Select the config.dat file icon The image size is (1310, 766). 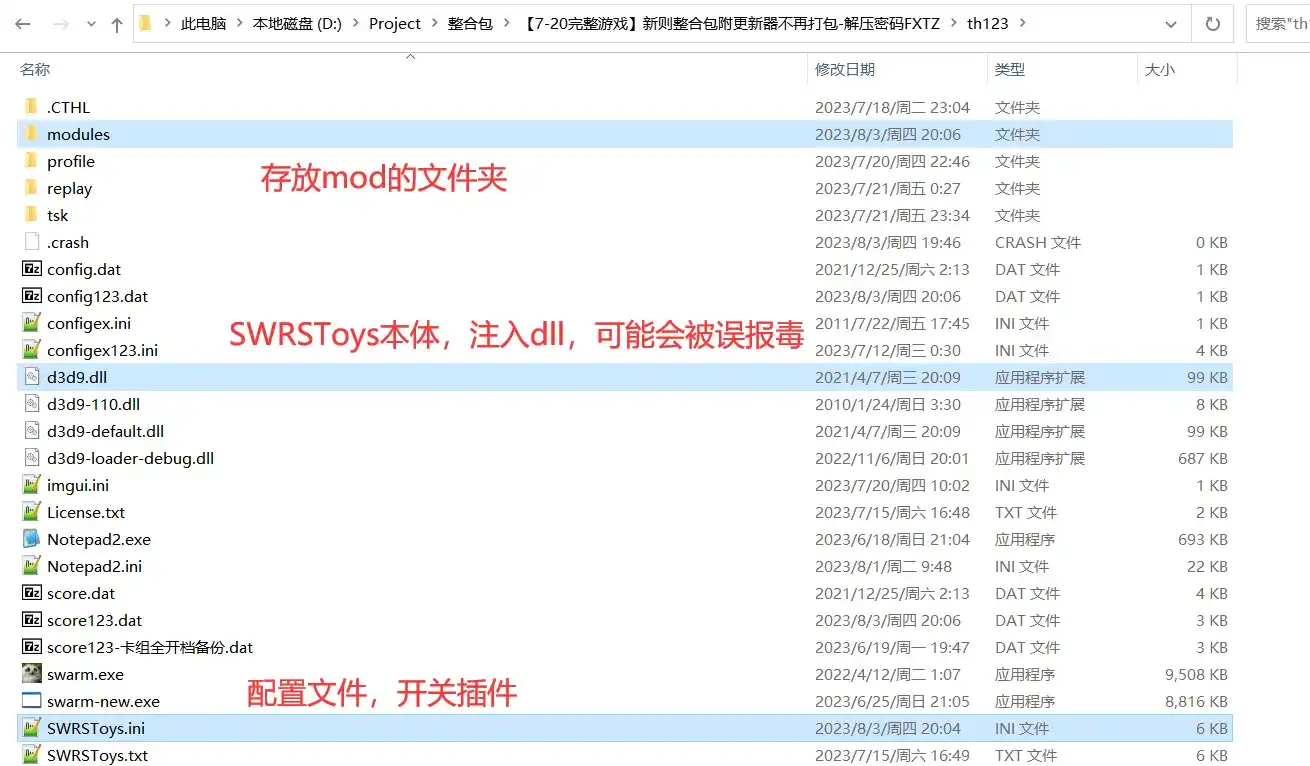click(31, 269)
